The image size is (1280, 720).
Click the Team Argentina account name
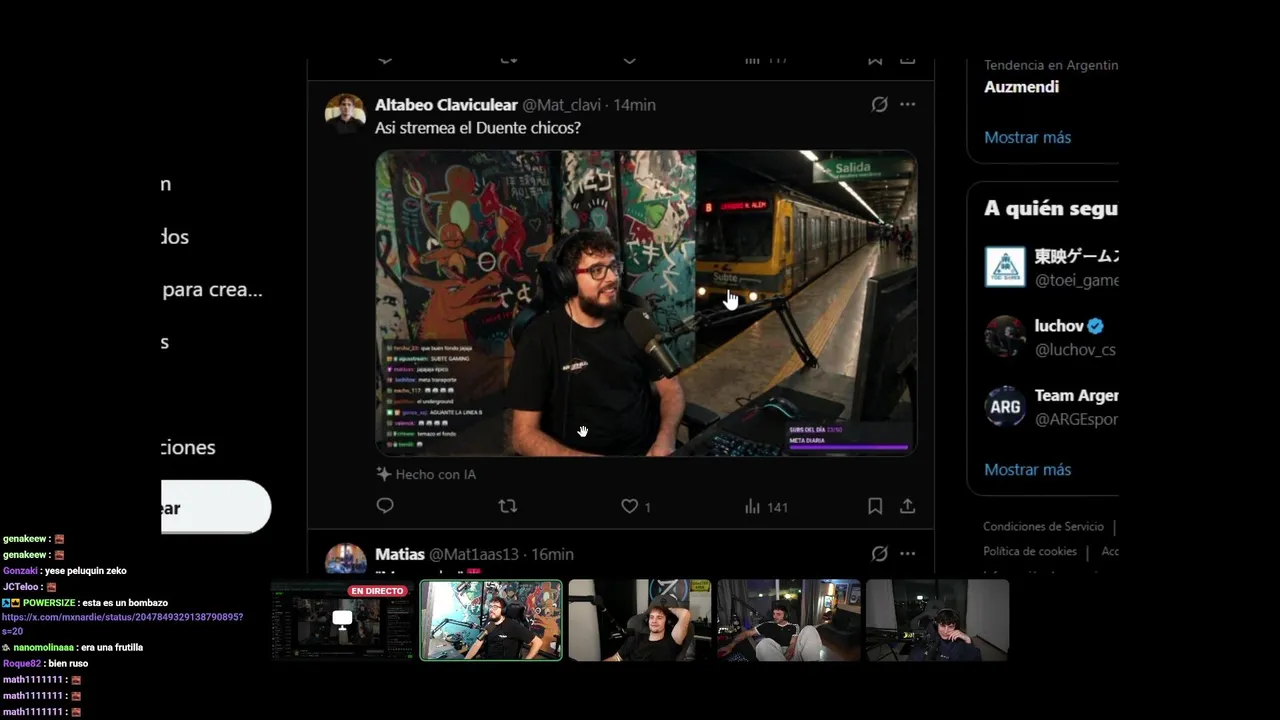click(1076, 396)
